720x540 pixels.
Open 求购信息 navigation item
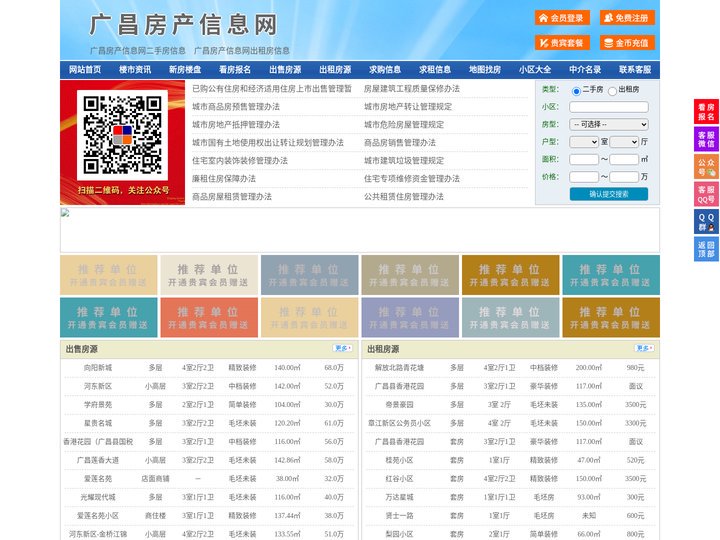click(385, 70)
